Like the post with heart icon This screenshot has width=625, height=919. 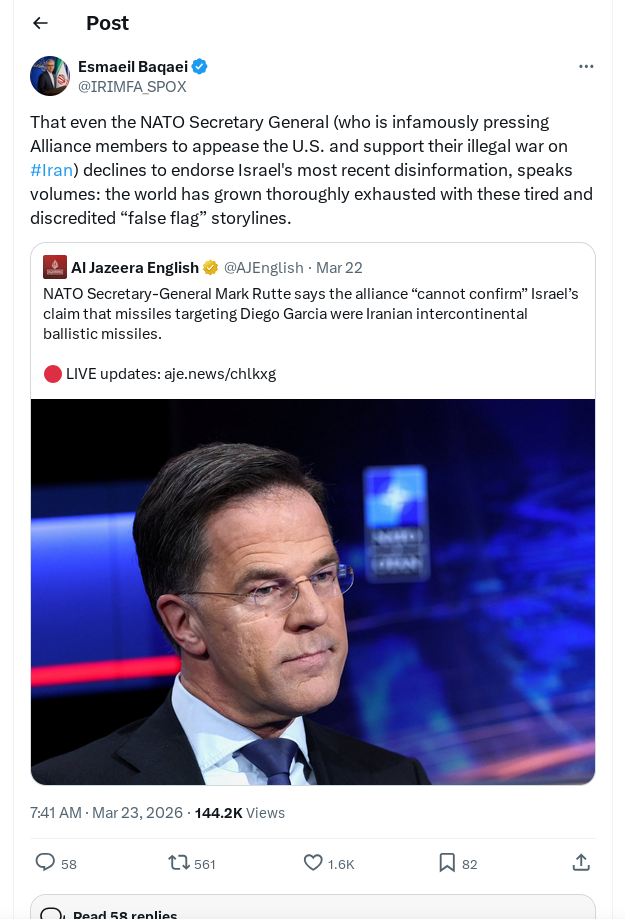click(313, 862)
